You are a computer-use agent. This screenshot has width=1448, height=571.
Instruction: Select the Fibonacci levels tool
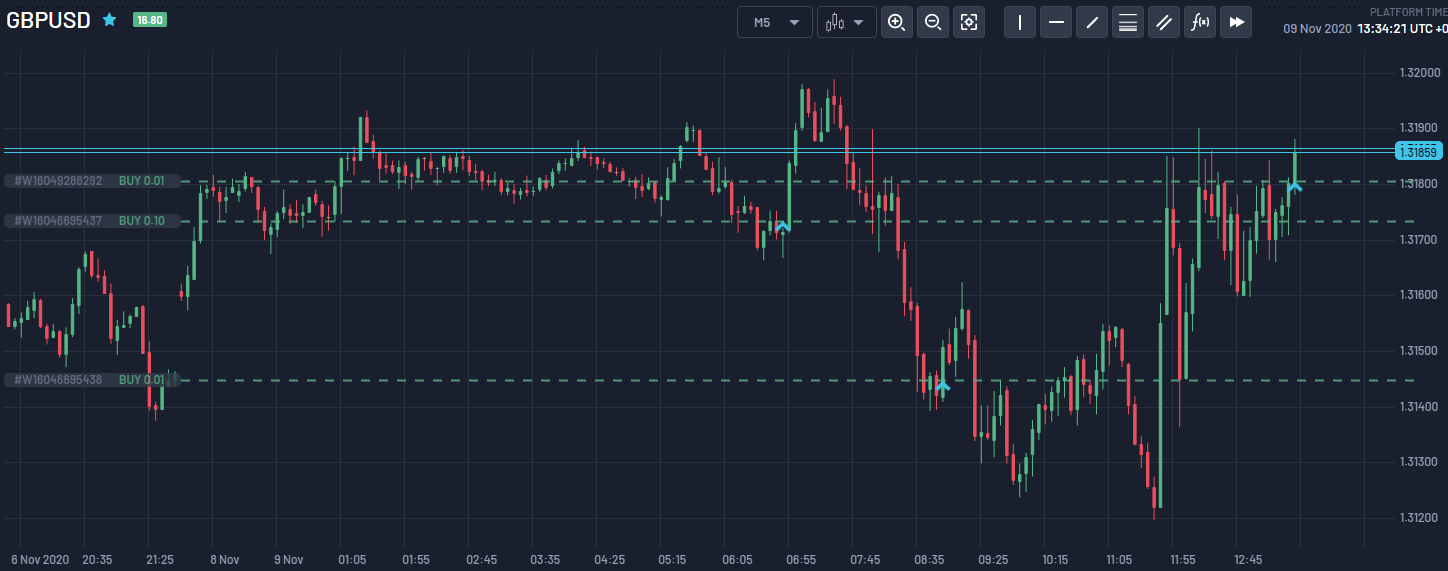pyautogui.click(x=1128, y=22)
